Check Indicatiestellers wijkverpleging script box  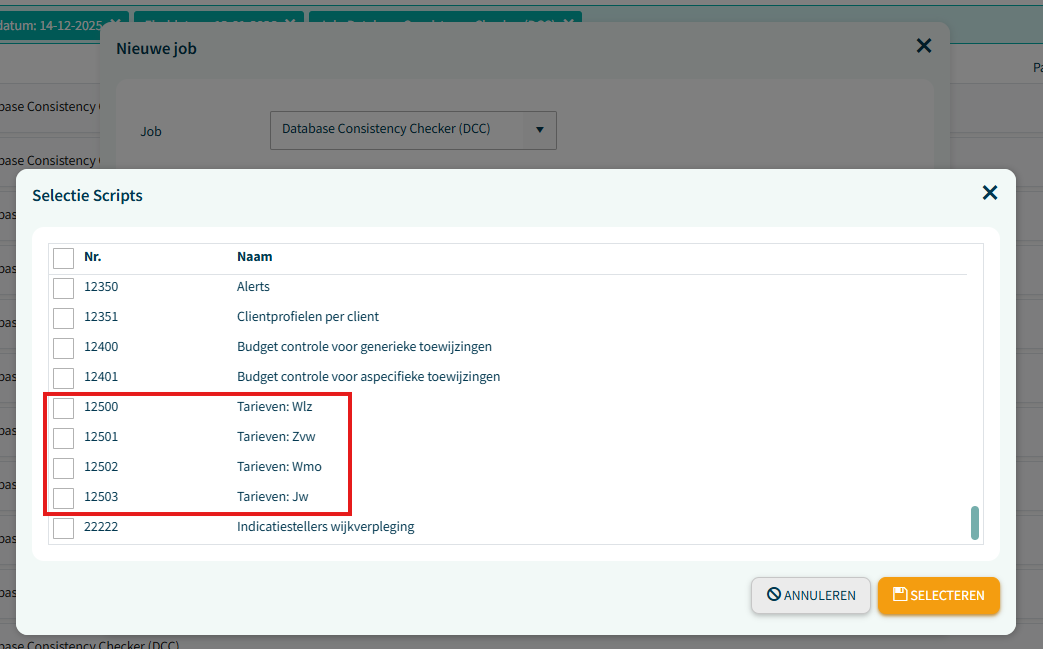(64, 528)
